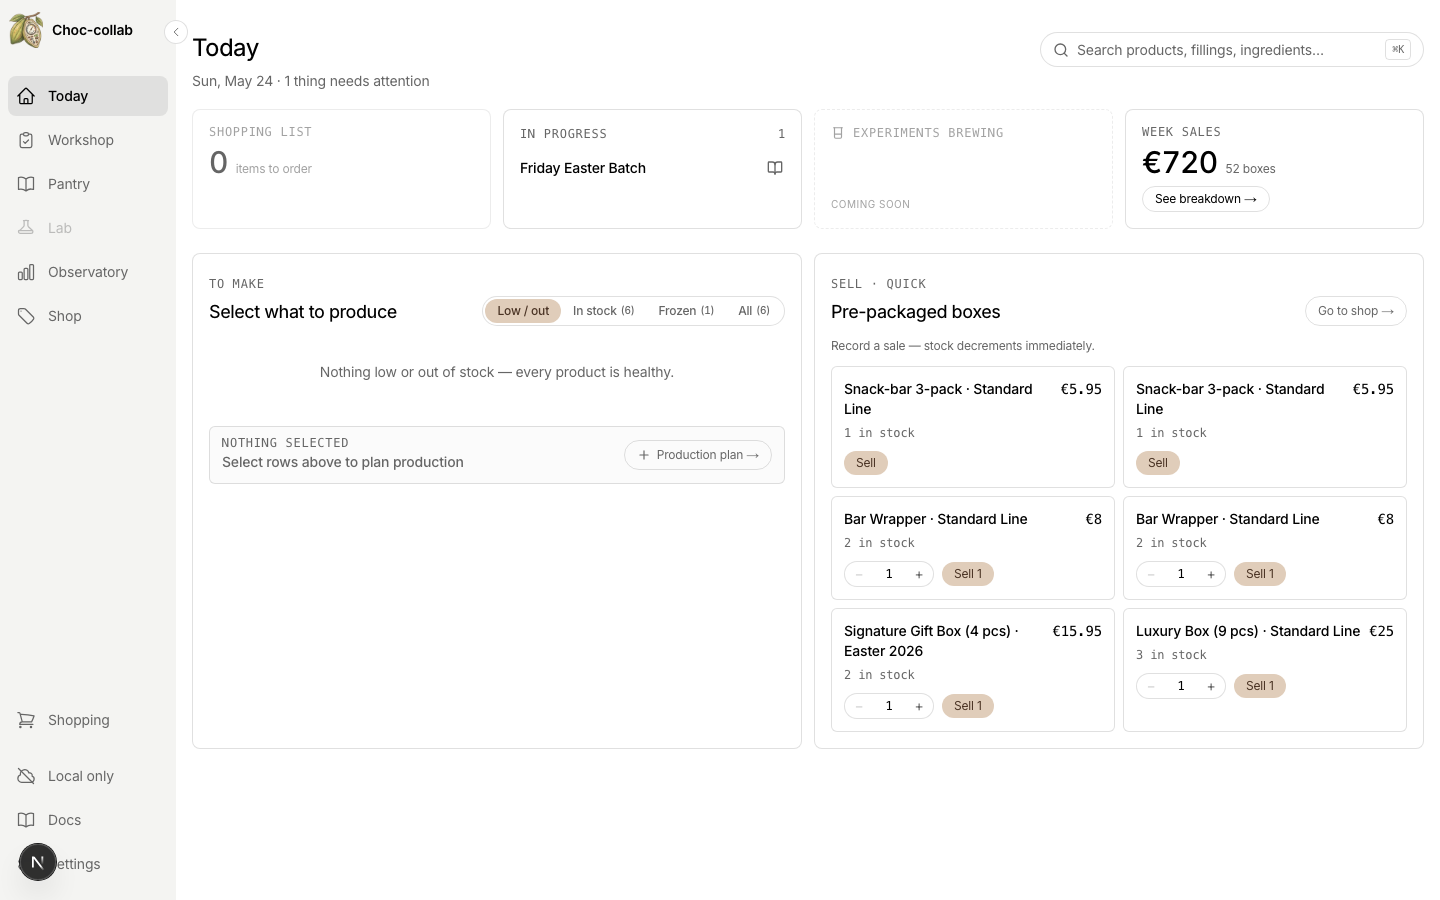
Task: Open the Observatory charts section
Action: click(x=88, y=272)
